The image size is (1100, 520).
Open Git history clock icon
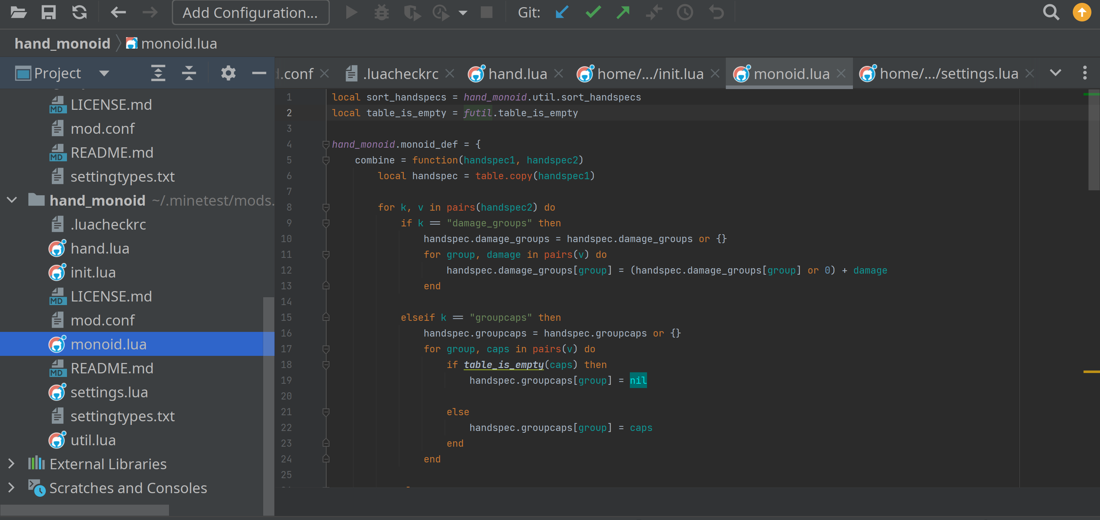tap(685, 12)
